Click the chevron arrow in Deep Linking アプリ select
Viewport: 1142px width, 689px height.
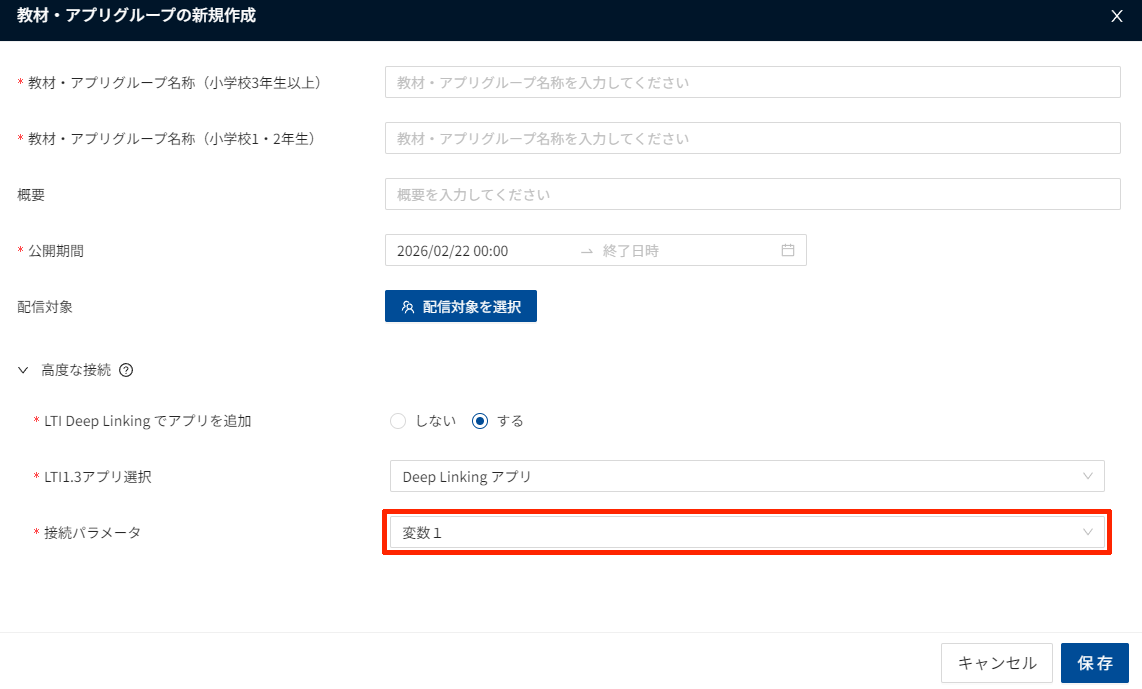pos(1088,476)
